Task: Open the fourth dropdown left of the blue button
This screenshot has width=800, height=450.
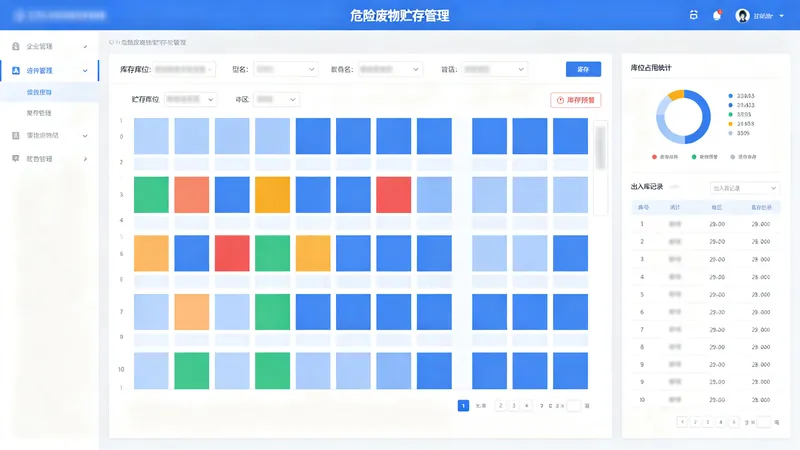Action: click(494, 69)
